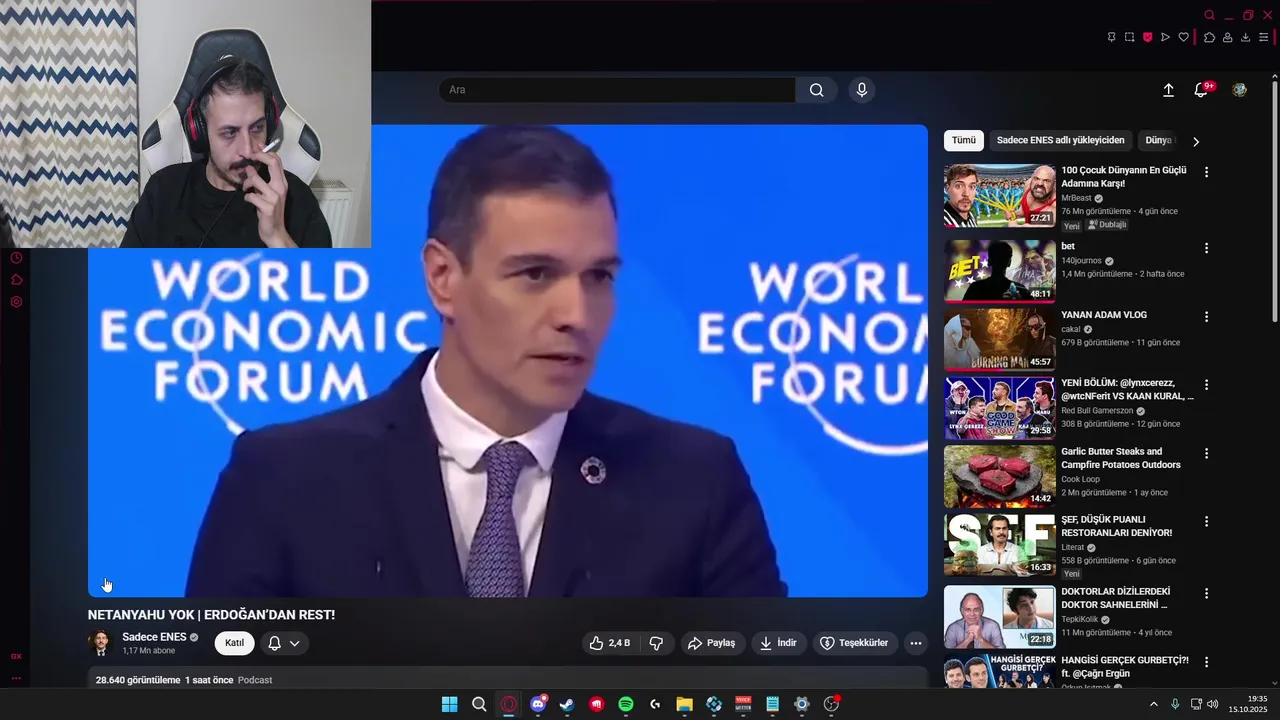Open Opera's tab search magnifier
The height and width of the screenshot is (720, 1280).
[1209, 15]
